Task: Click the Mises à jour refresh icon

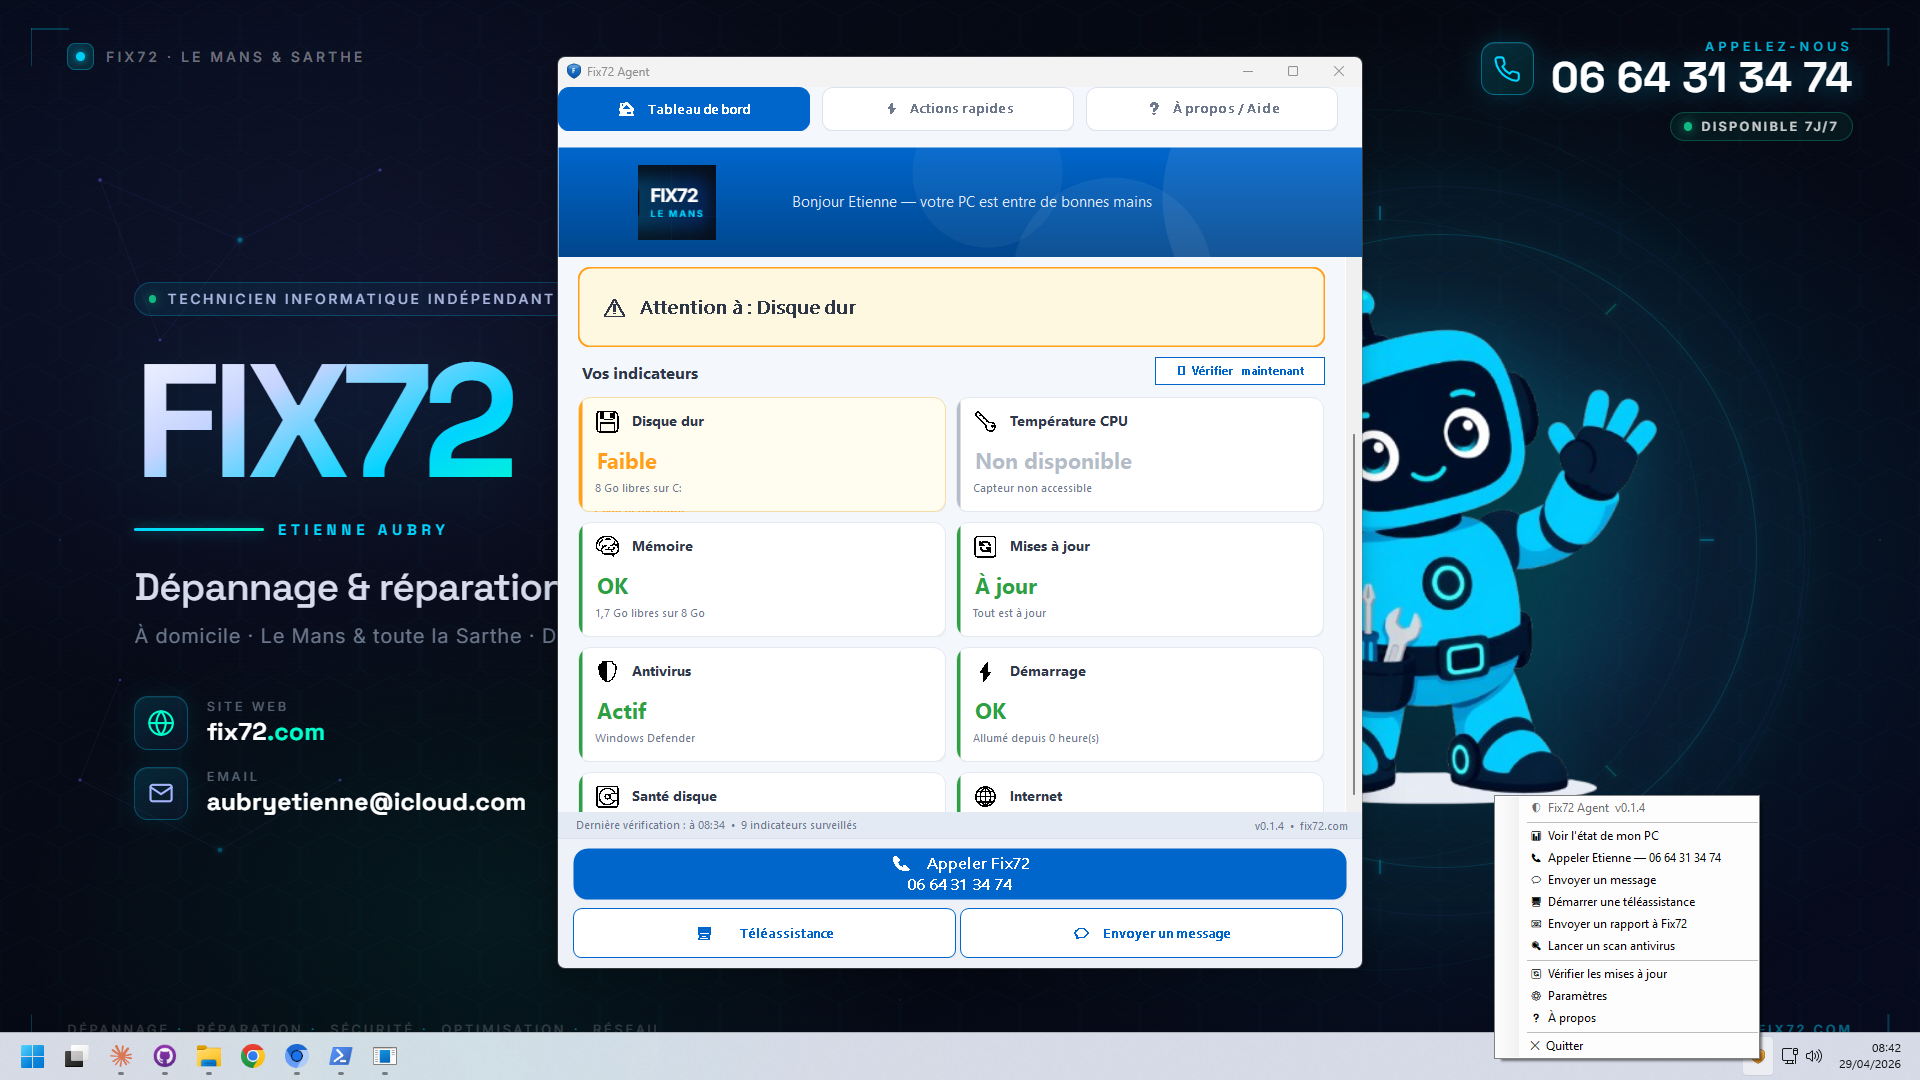Action: pyautogui.click(x=985, y=546)
